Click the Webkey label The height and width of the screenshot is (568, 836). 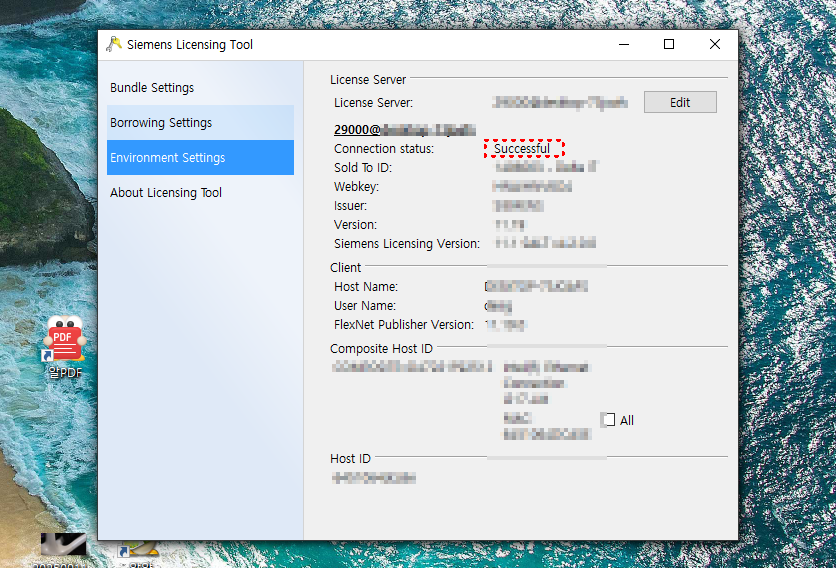[x=356, y=187]
